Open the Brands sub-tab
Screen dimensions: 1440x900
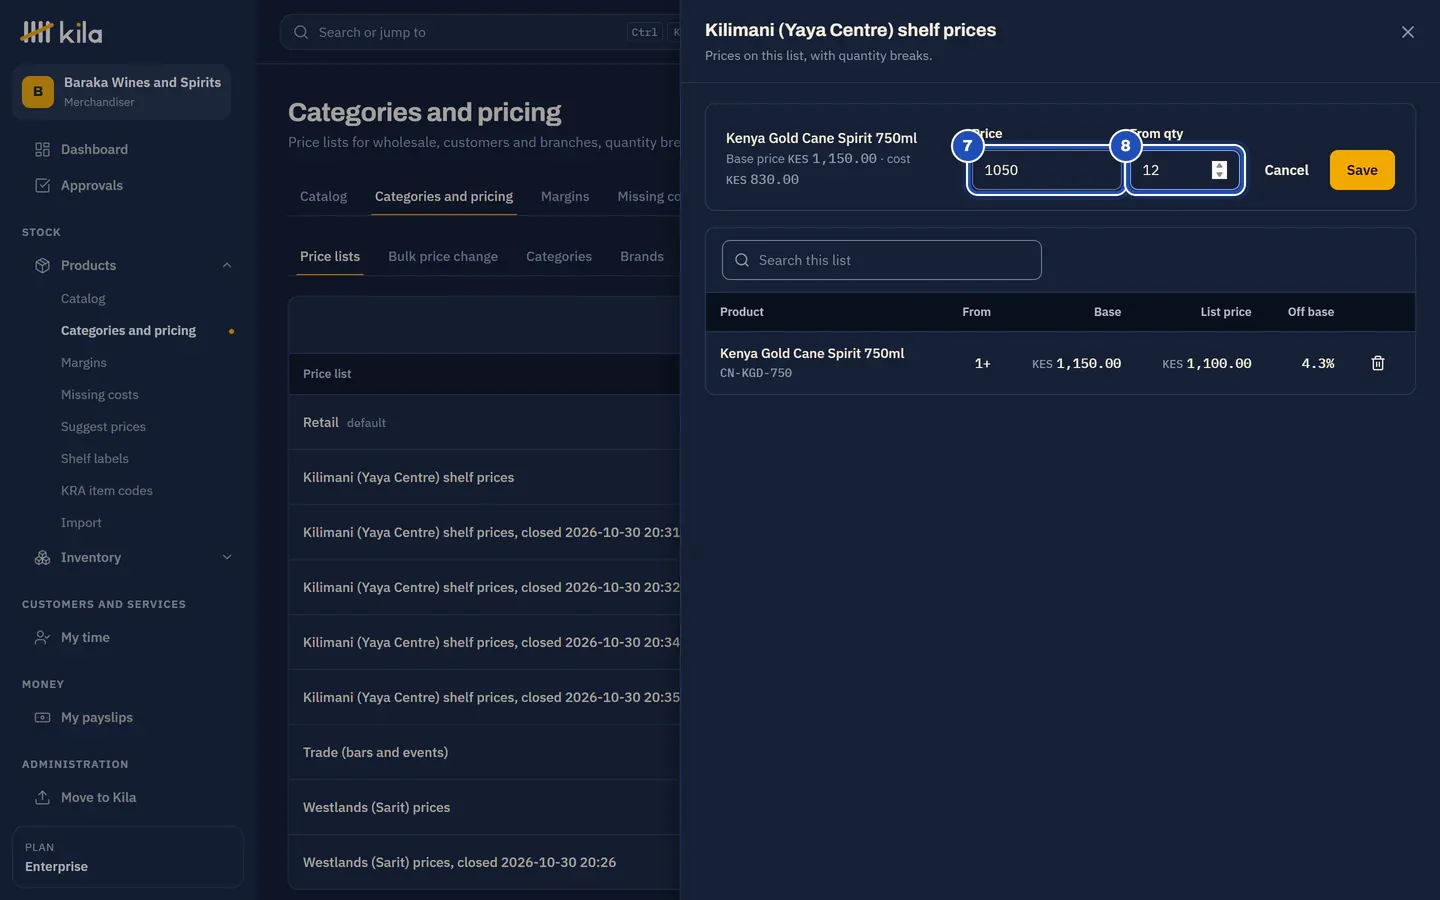tap(642, 257)
